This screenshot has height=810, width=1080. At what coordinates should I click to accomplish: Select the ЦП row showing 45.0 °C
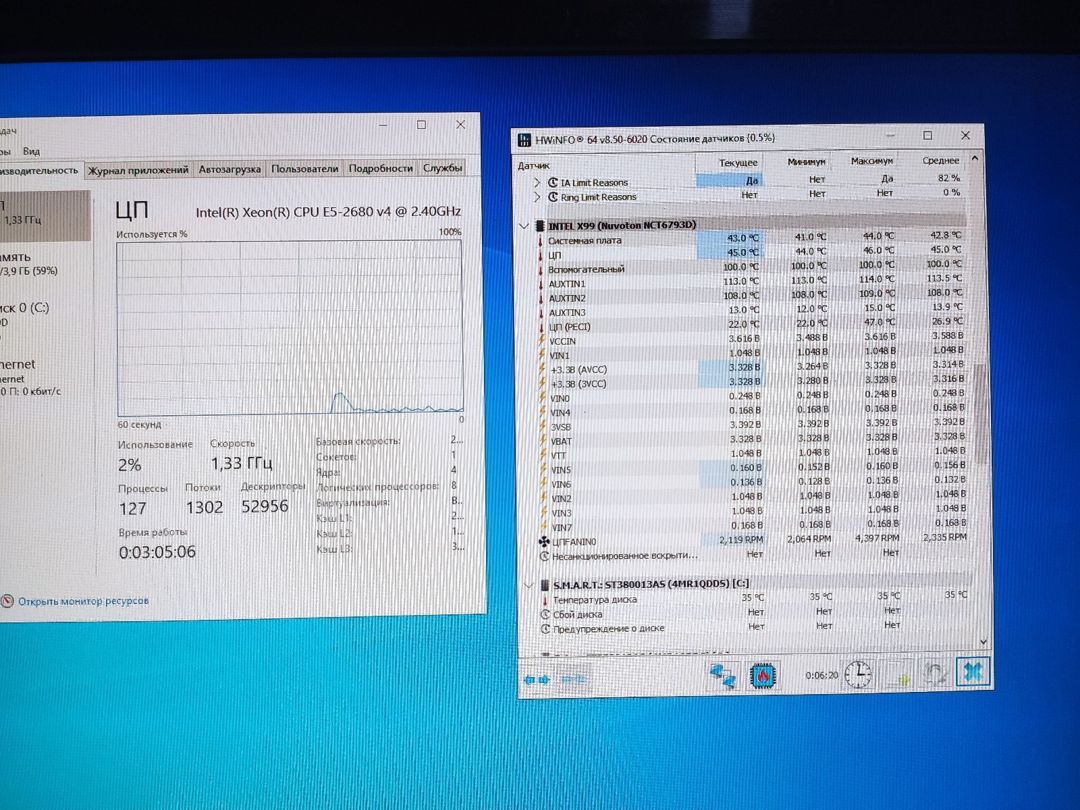[x=751, y=253]
